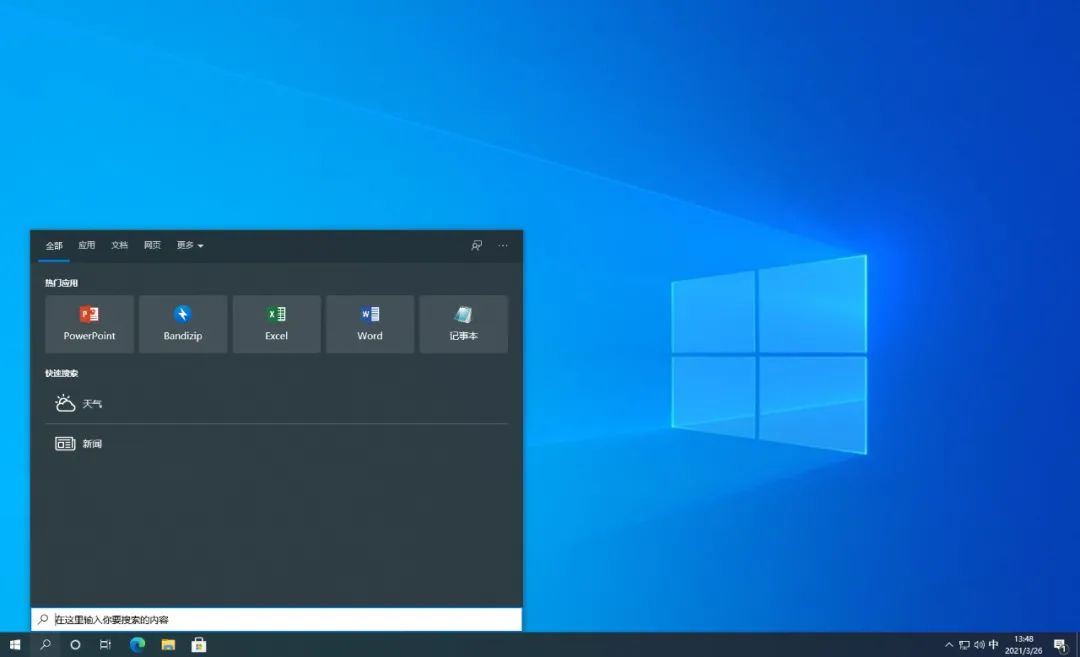Viewport: 1080px width, 657px height.
Task: Open PowerPoint from top apps
Action: [89, 323]
